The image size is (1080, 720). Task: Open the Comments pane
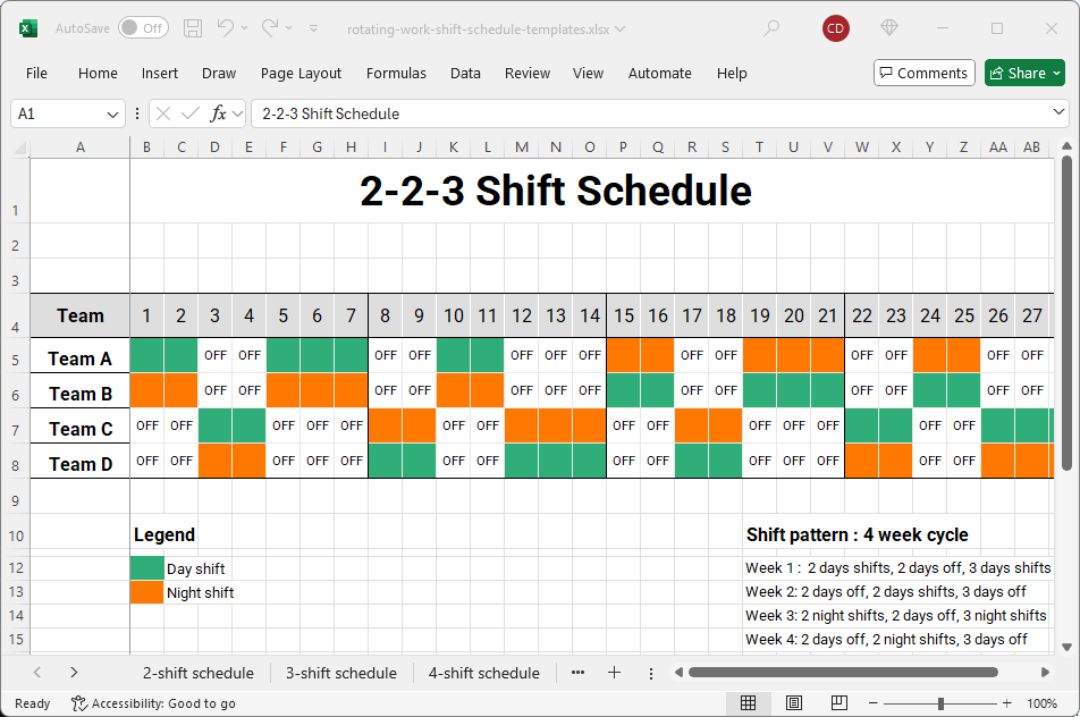click(923, 73)
